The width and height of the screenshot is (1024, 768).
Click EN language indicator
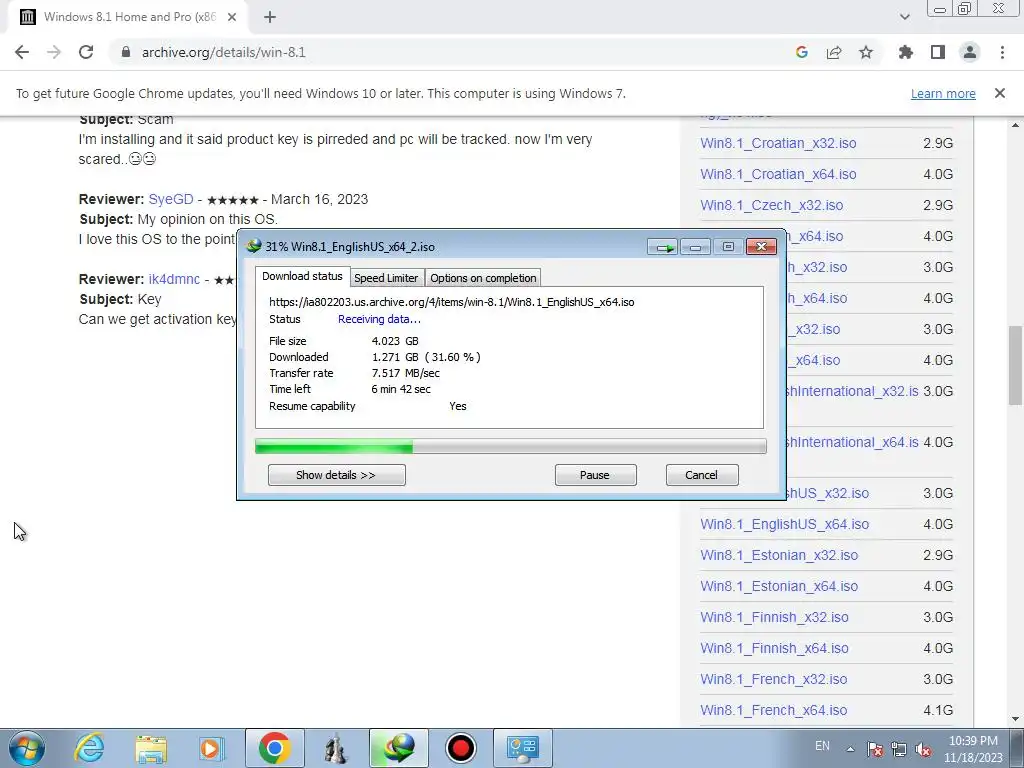(x=822, y=746)
